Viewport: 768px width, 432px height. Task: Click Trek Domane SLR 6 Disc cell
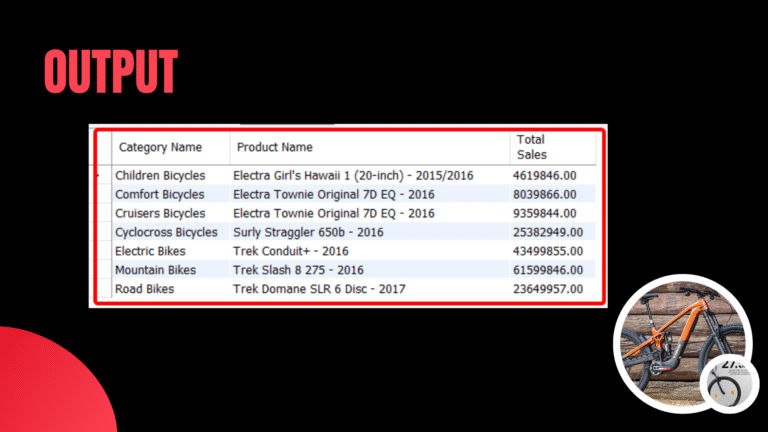(x=319, y=290)
